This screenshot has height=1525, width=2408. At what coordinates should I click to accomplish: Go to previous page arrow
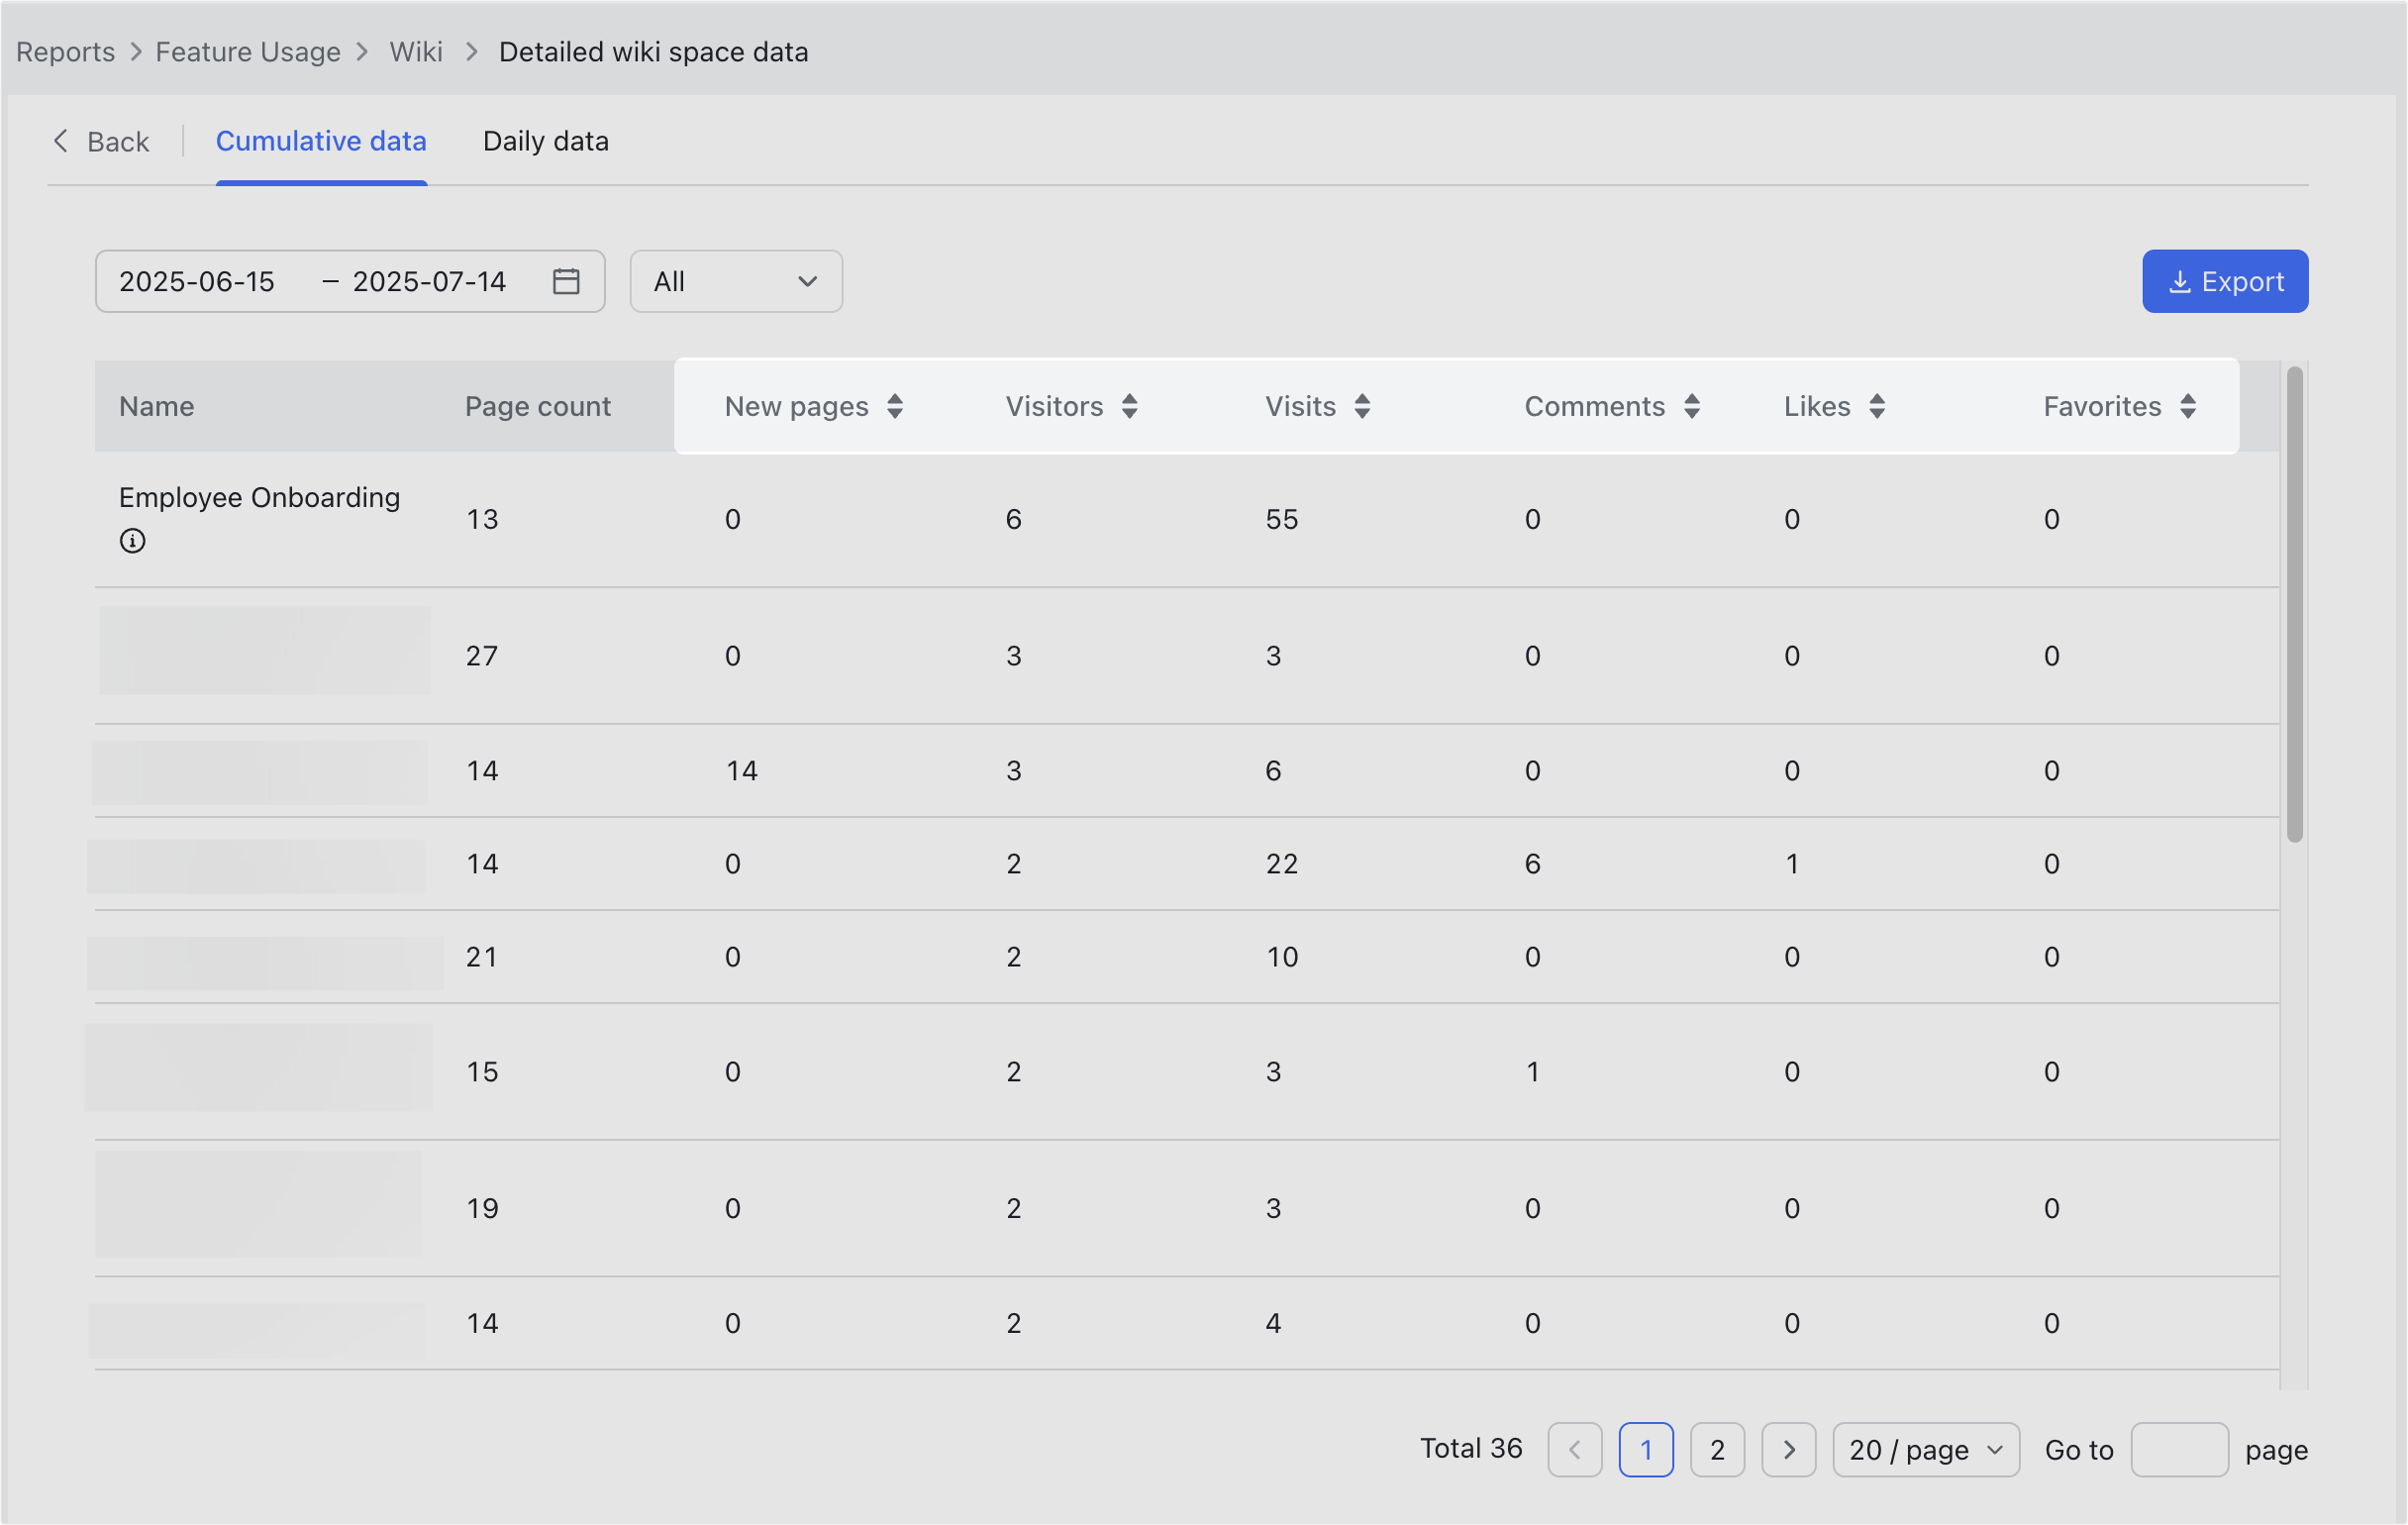pos(1575,1449)
